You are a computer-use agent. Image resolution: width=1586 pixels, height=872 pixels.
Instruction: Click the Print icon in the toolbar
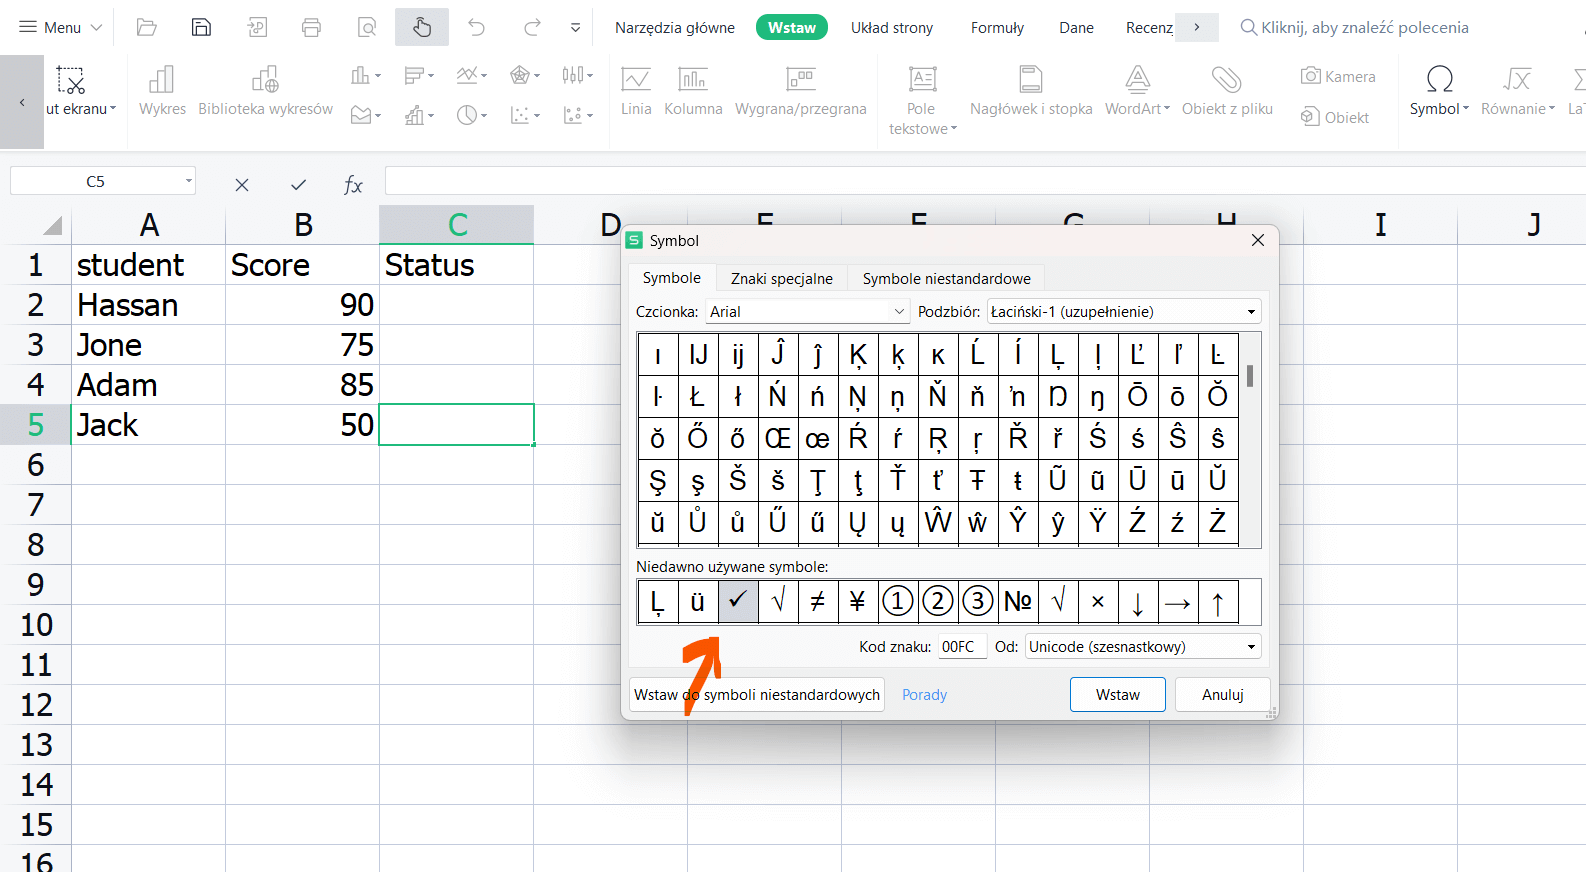311,27
